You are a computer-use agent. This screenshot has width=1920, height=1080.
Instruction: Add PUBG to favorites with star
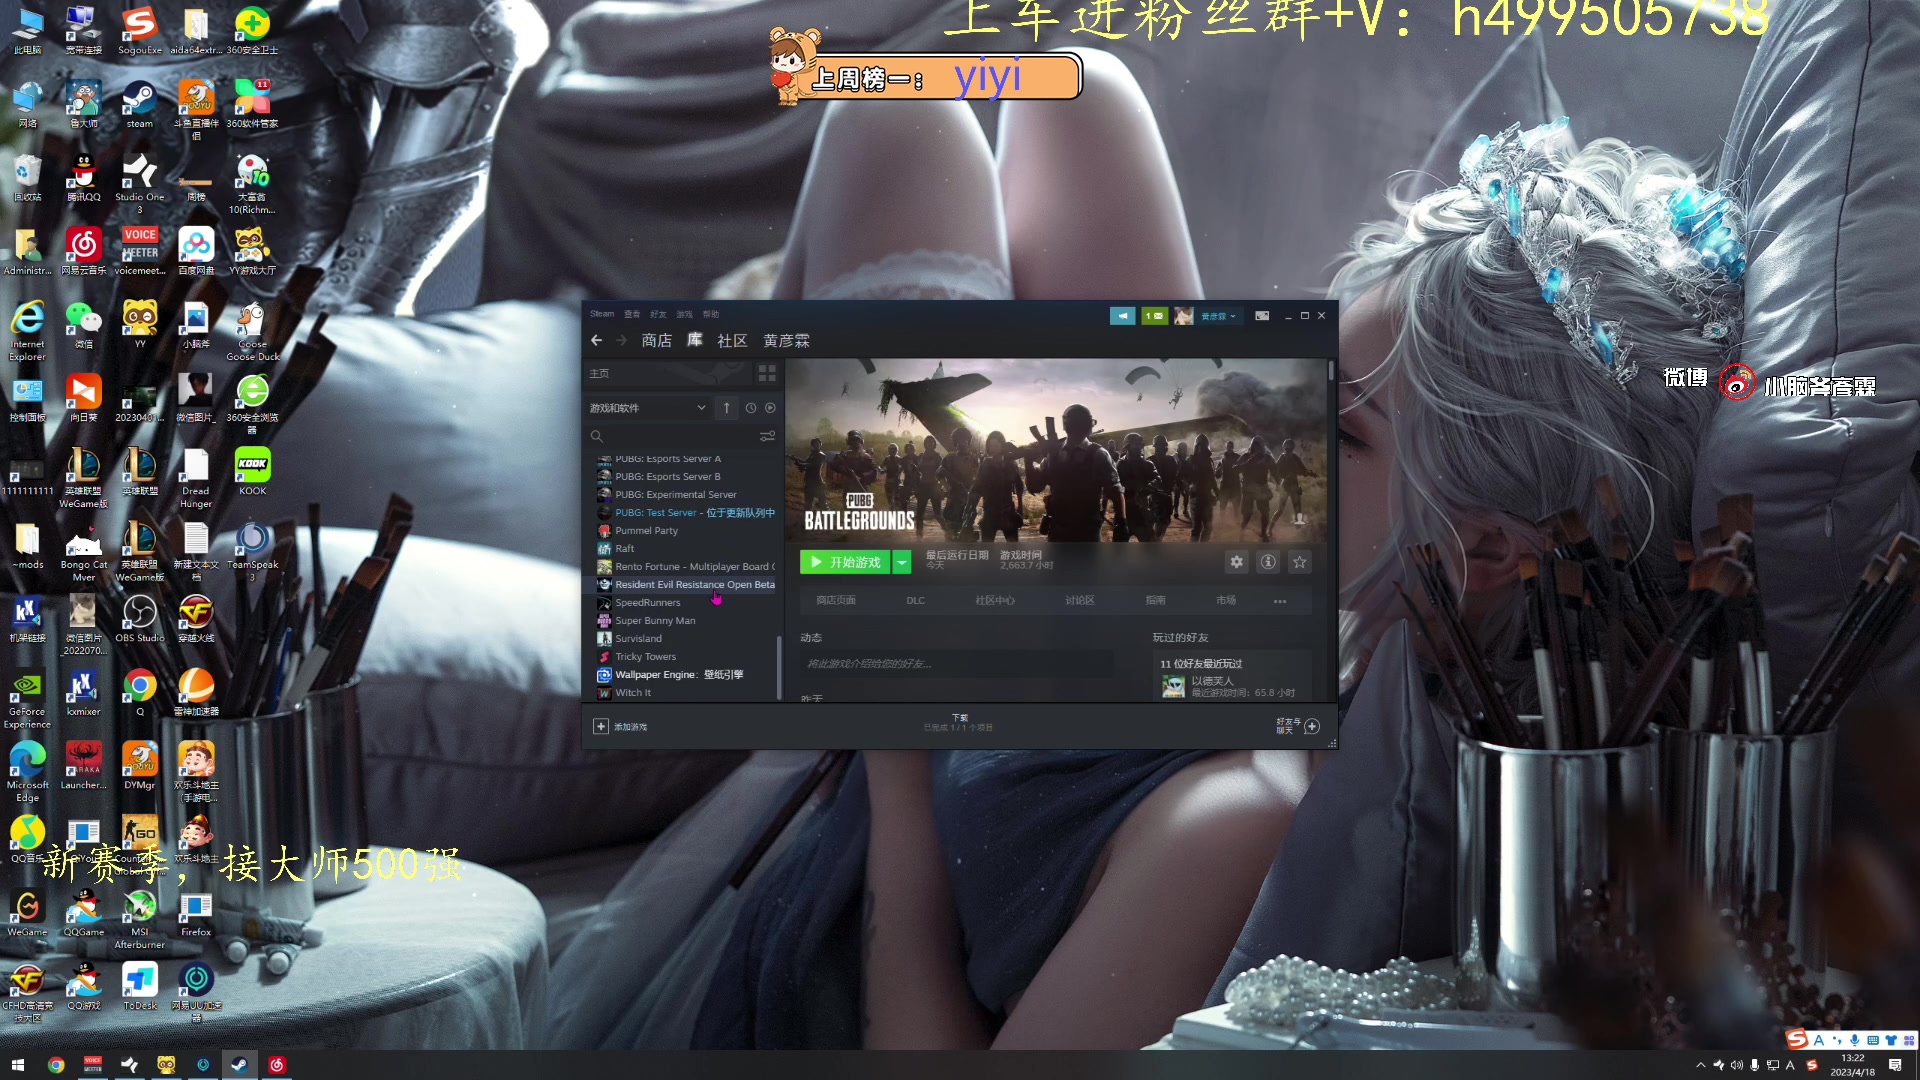click(1299, 562)
